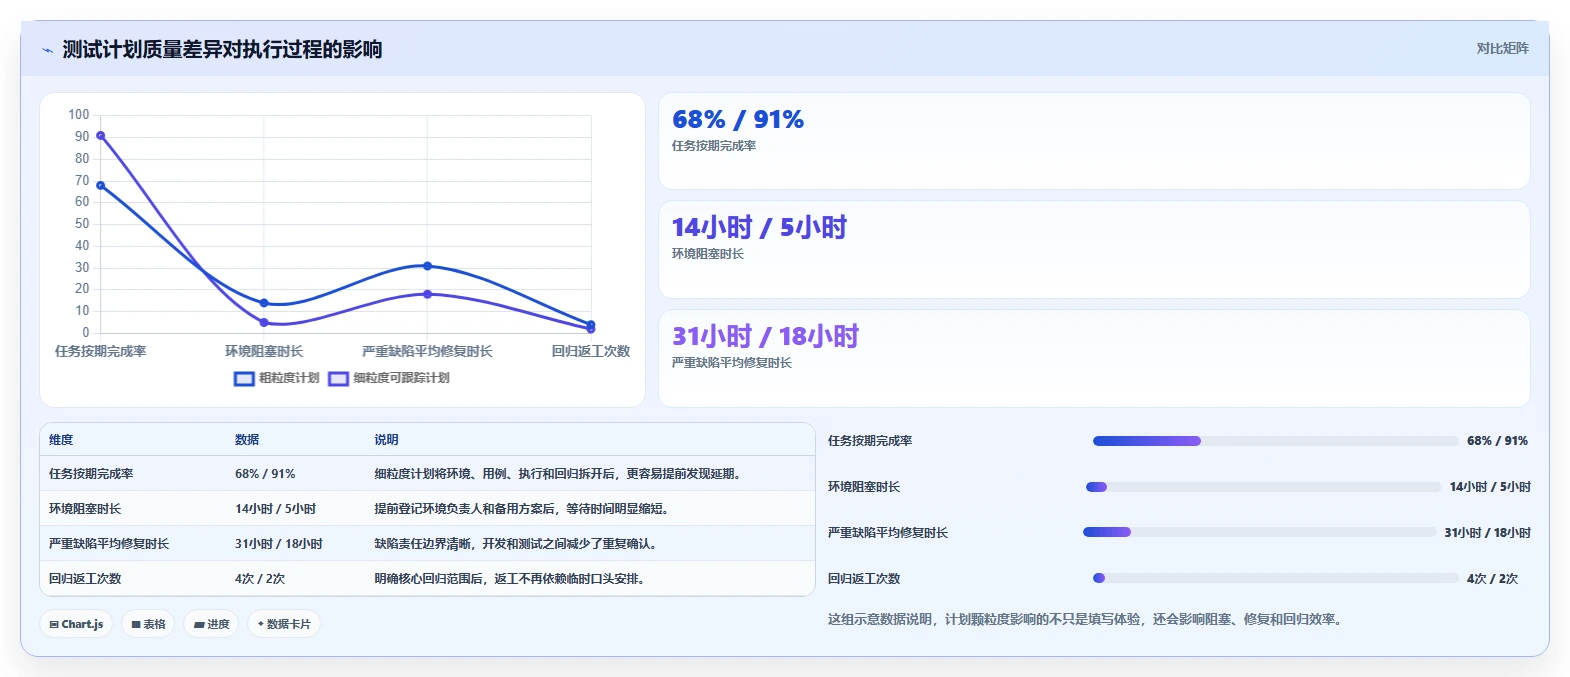Toggle the 细粒度可跟踪计划 legend entry
Viewport: 1570px width, 677px height.
pos(389,378)
